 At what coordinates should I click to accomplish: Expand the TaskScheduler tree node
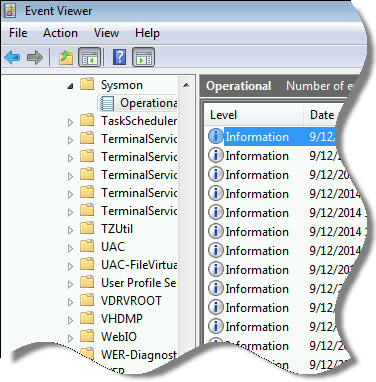click(x=70, y=122)
